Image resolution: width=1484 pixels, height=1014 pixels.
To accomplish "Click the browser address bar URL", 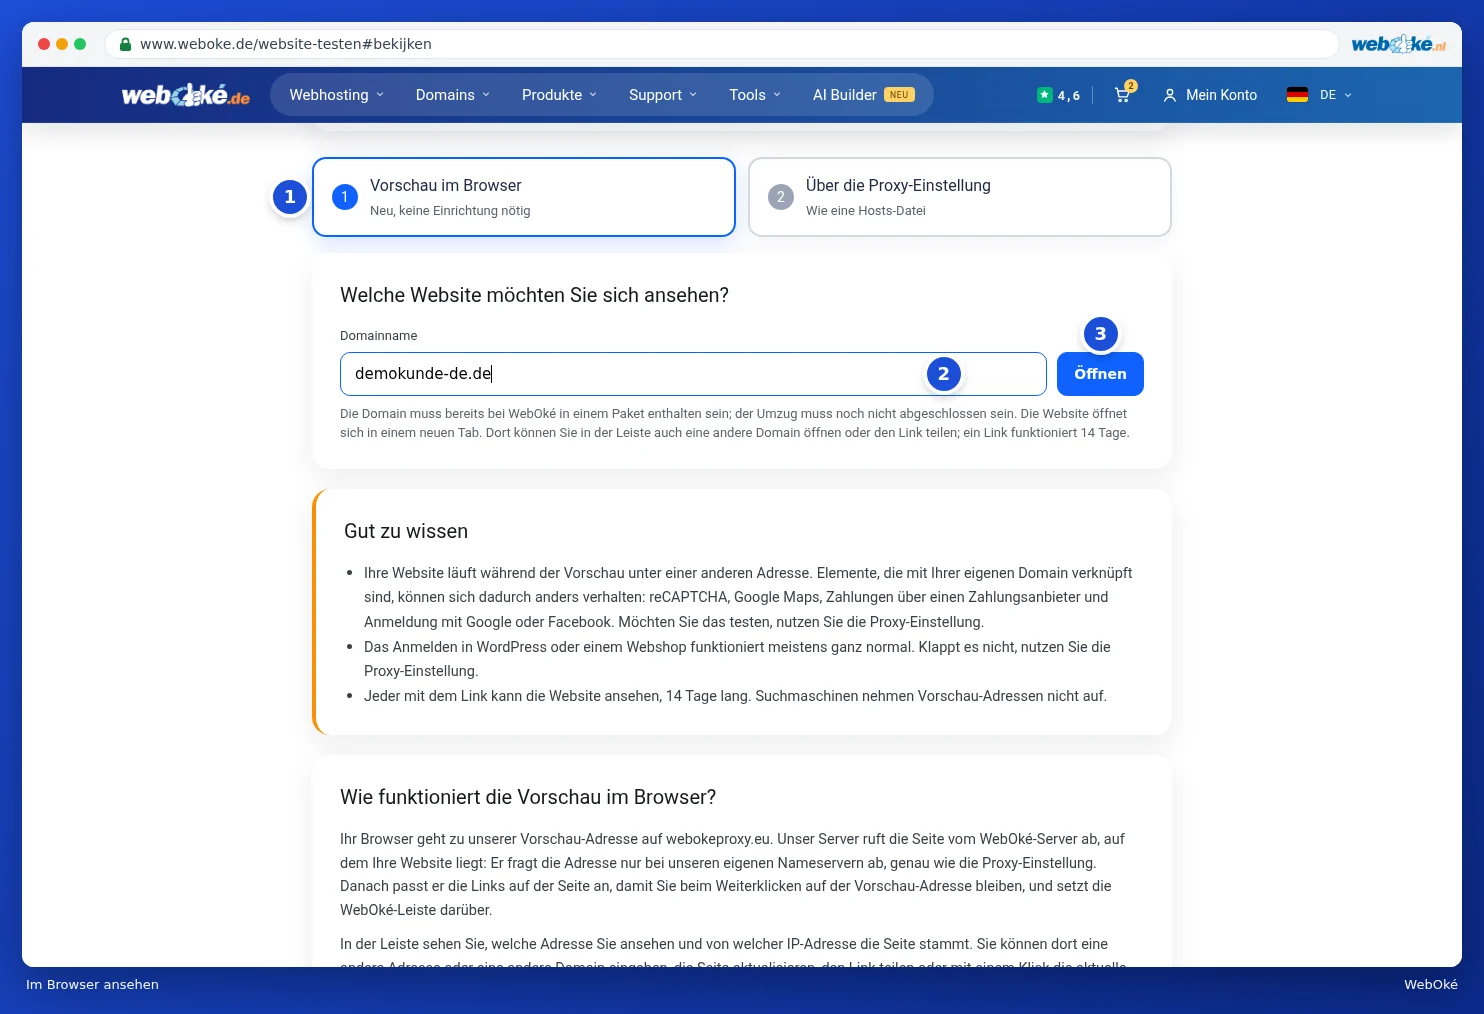I will click(286, 44).
